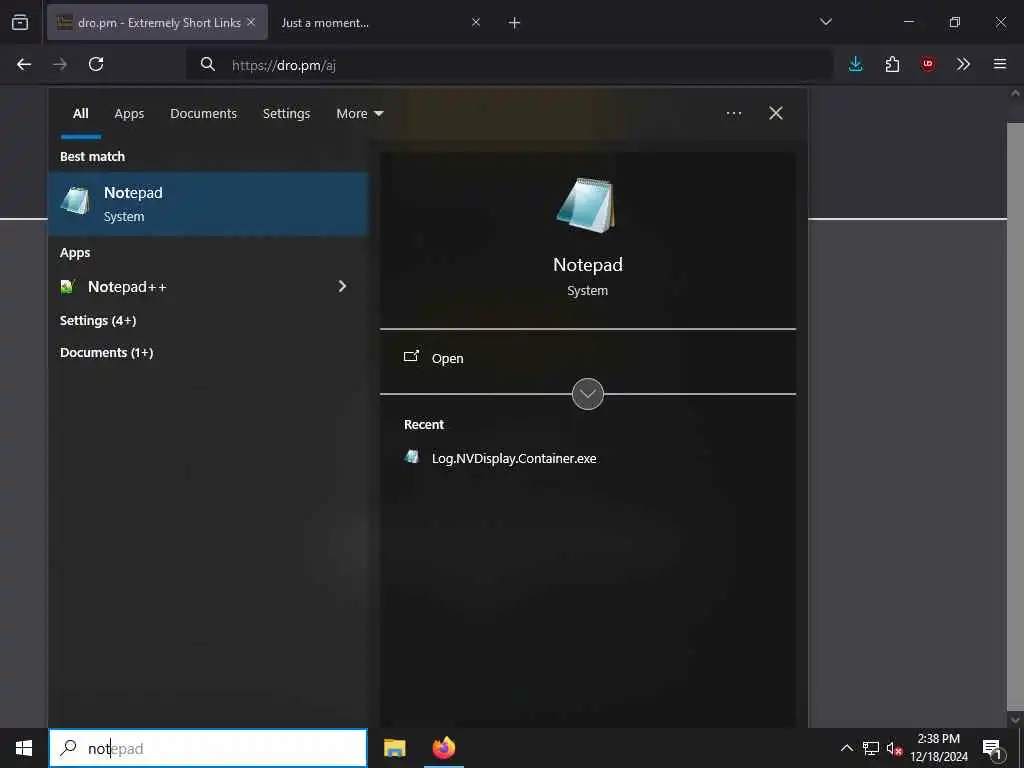
Task: Open File Explorer from the taskbar
Action: pos(394,748)
